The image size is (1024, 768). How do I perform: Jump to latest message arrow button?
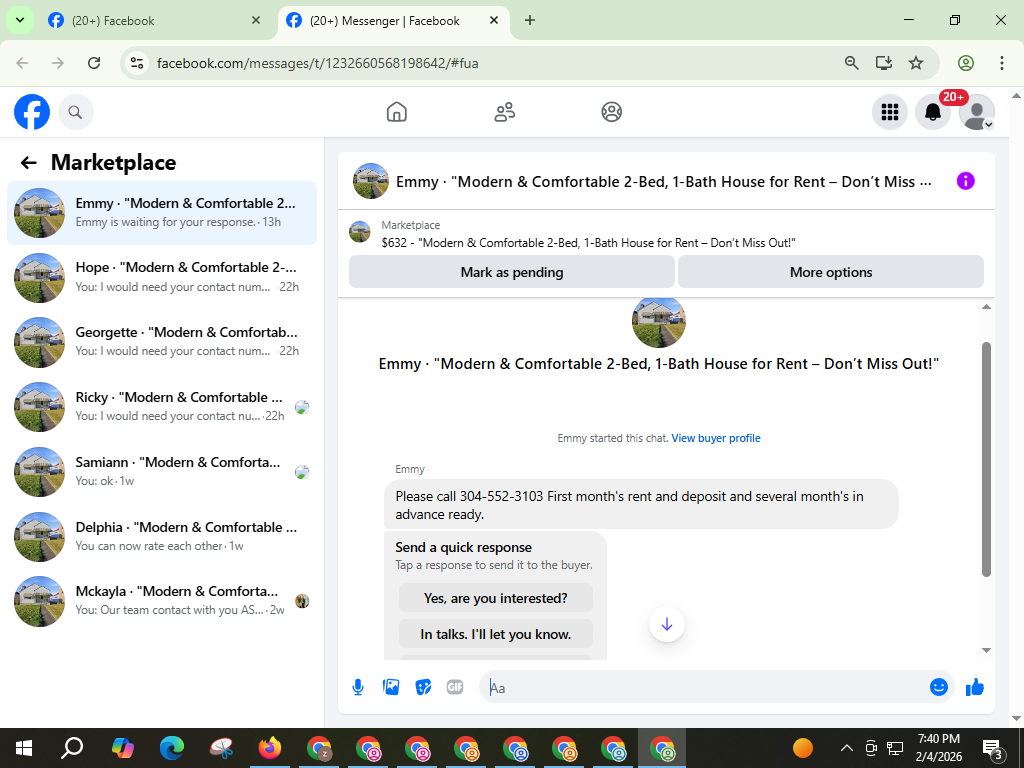click(x=667, y=624)
